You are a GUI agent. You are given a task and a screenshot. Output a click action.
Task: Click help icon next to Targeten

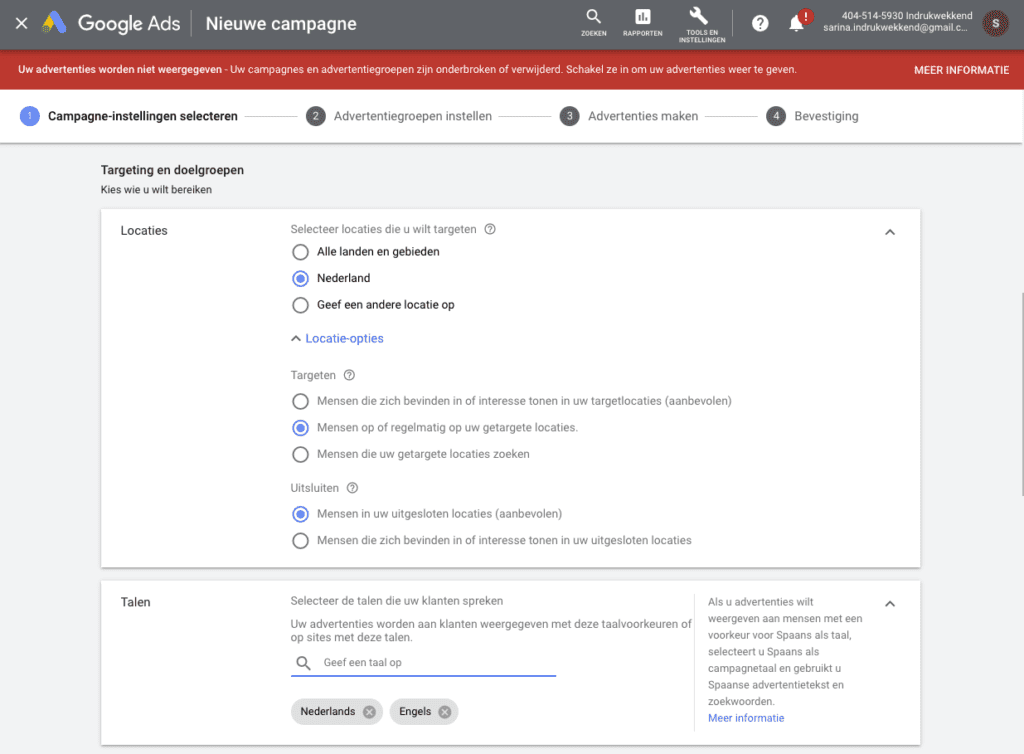tap(349, 376)
